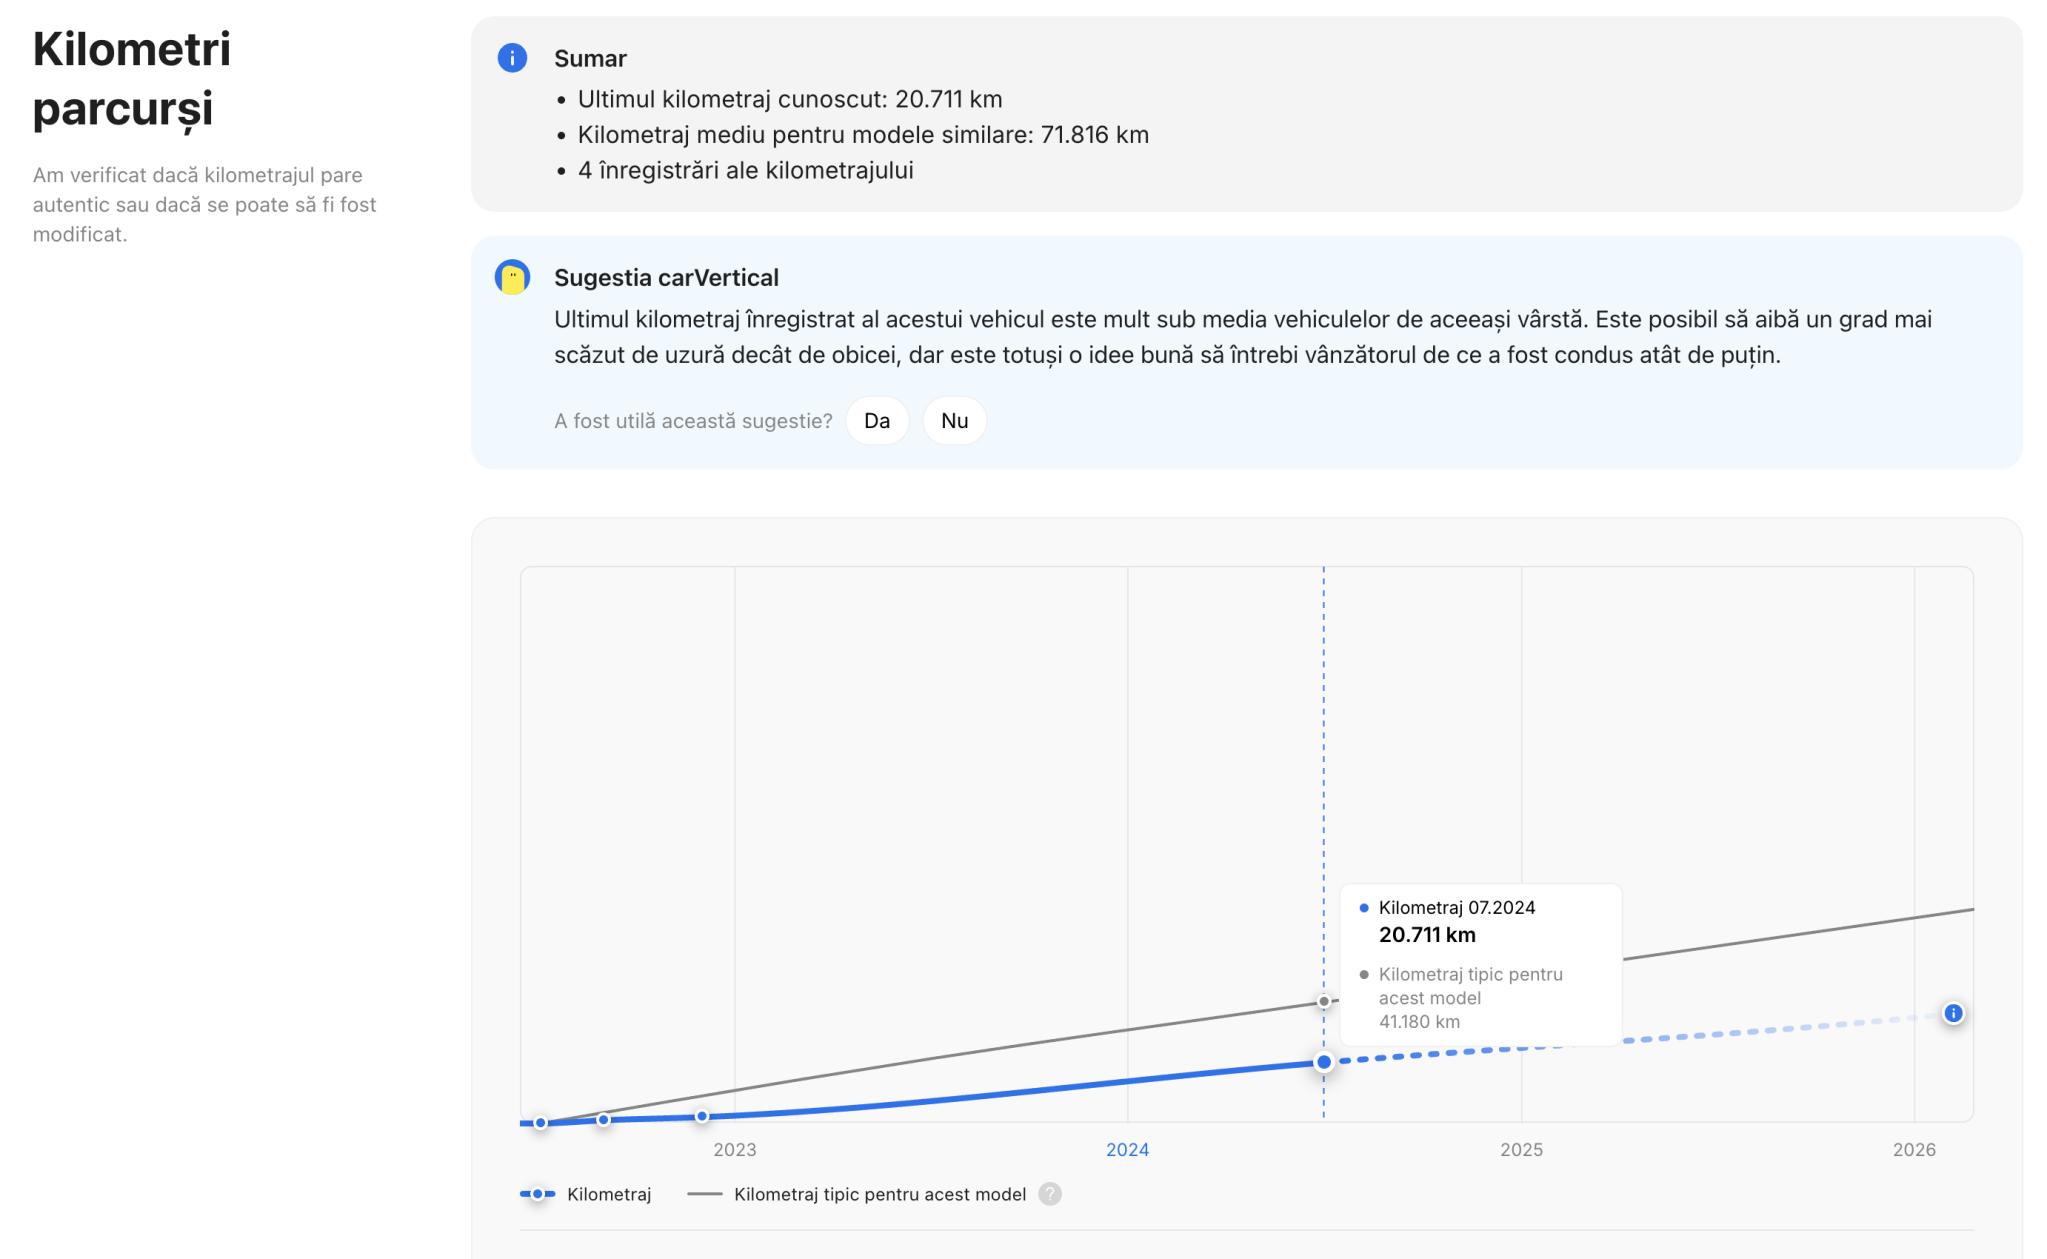Click the highlighted 2024 axis label
This screenshot has height=1259, width=2047.
(1127, 1150)
